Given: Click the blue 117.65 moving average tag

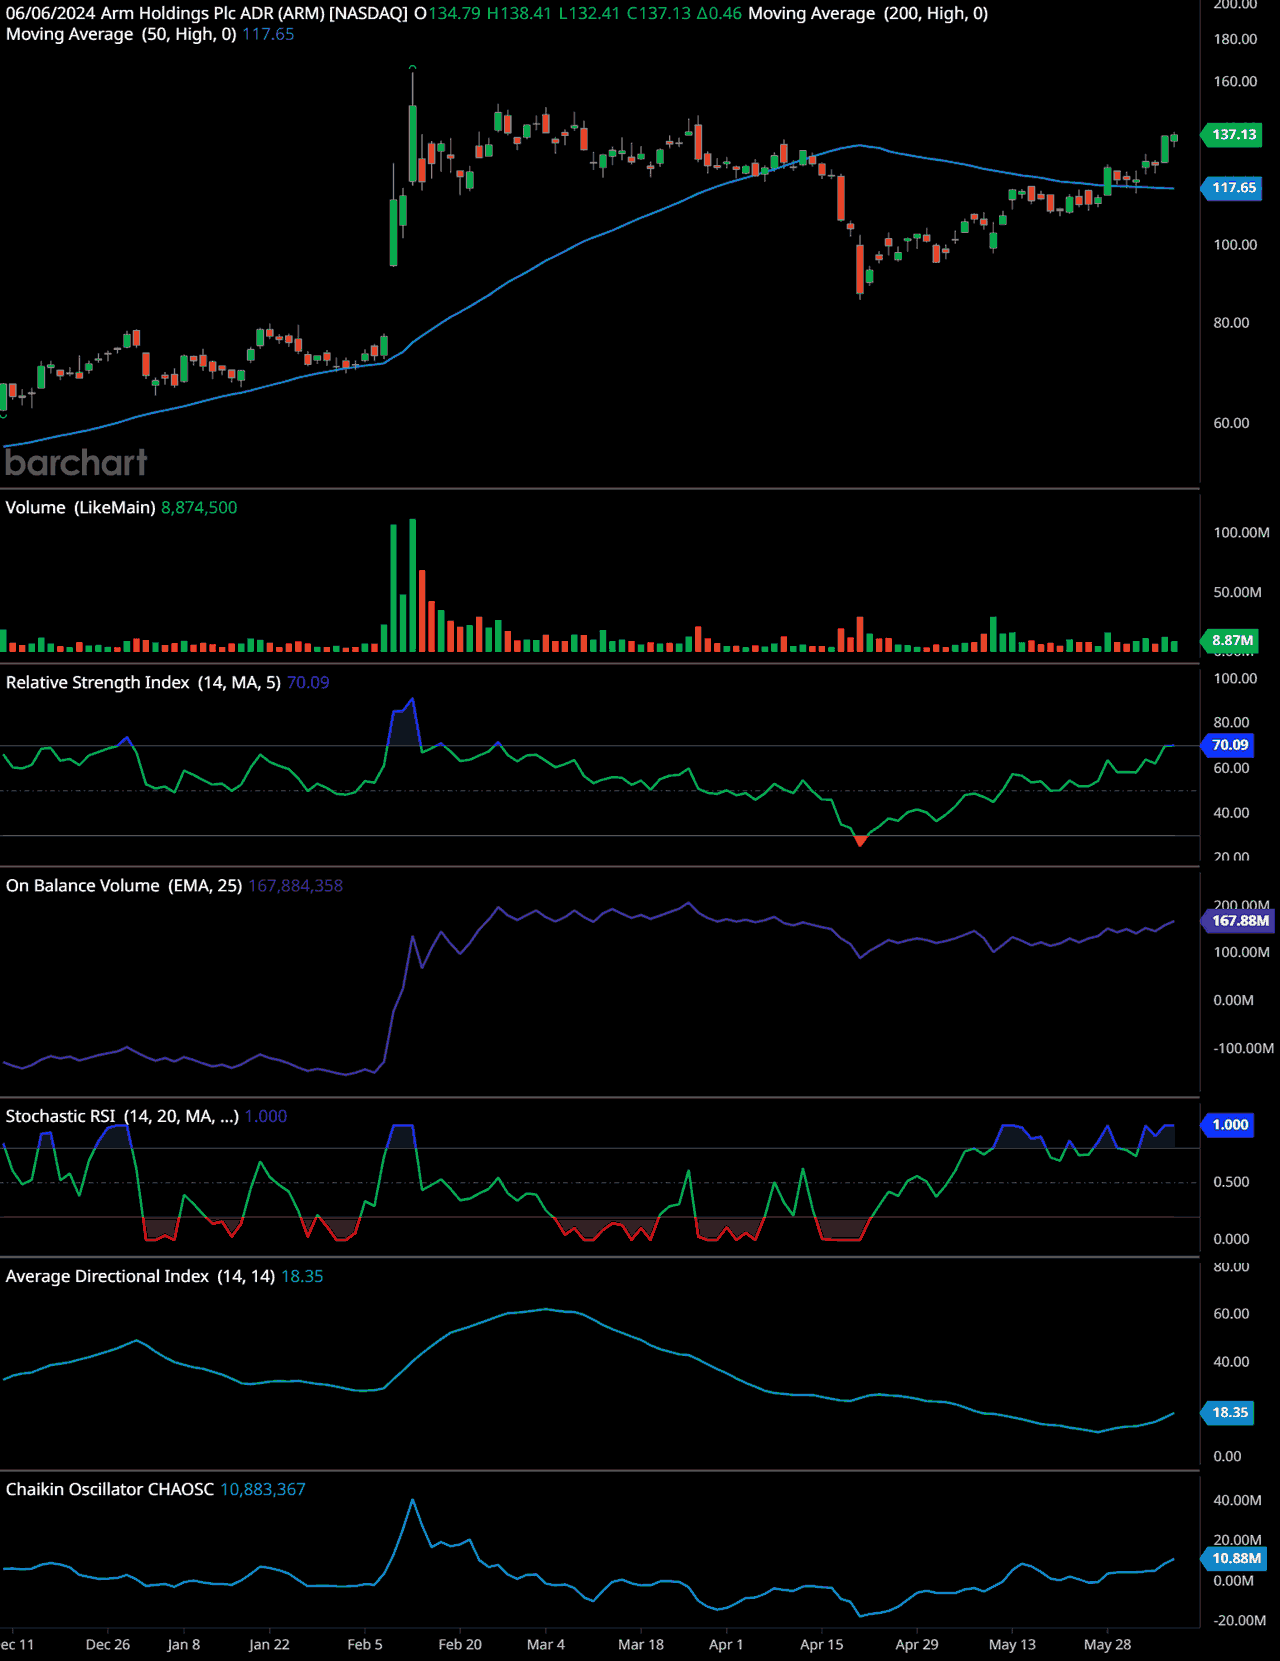Looking at the screenshot, I should (1233, 188).
